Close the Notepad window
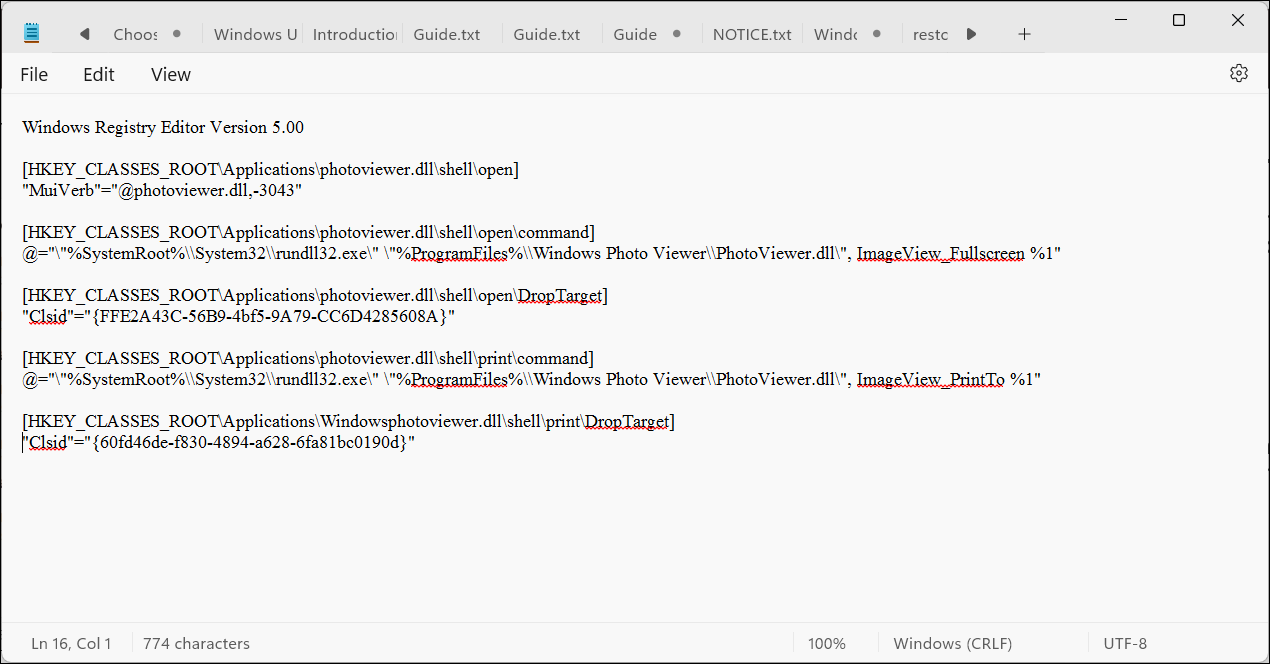 click(1237, 20)
